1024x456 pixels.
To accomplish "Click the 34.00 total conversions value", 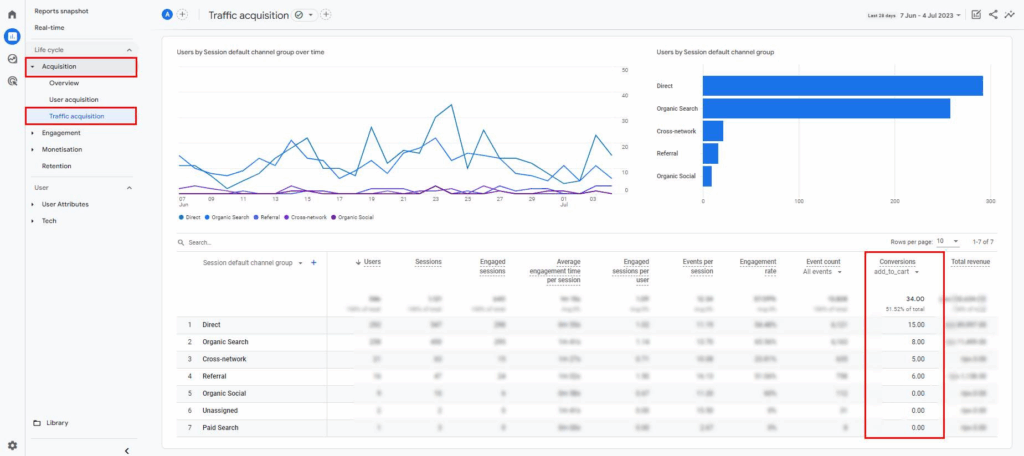I will click(915, 299).
